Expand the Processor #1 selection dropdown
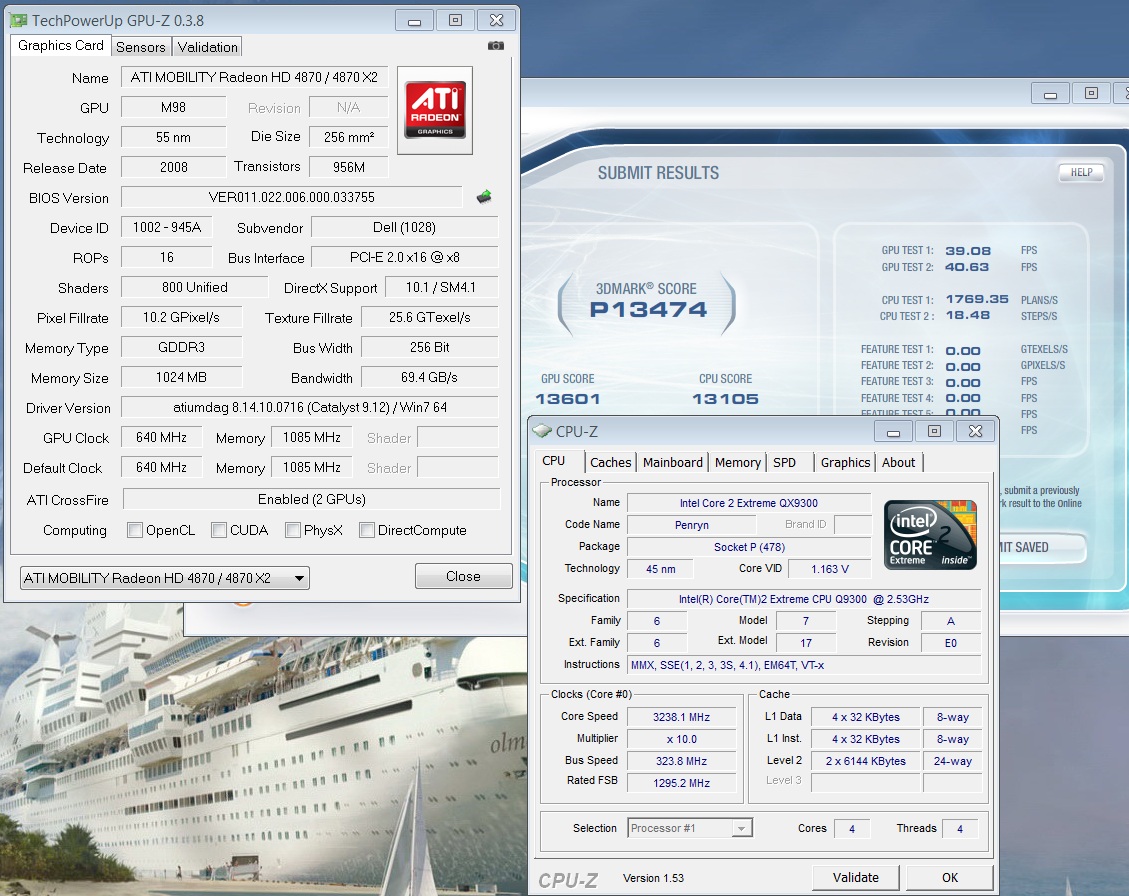Image resolution: width=1129 pixels, height=896 pixels. tap(690, 828)
